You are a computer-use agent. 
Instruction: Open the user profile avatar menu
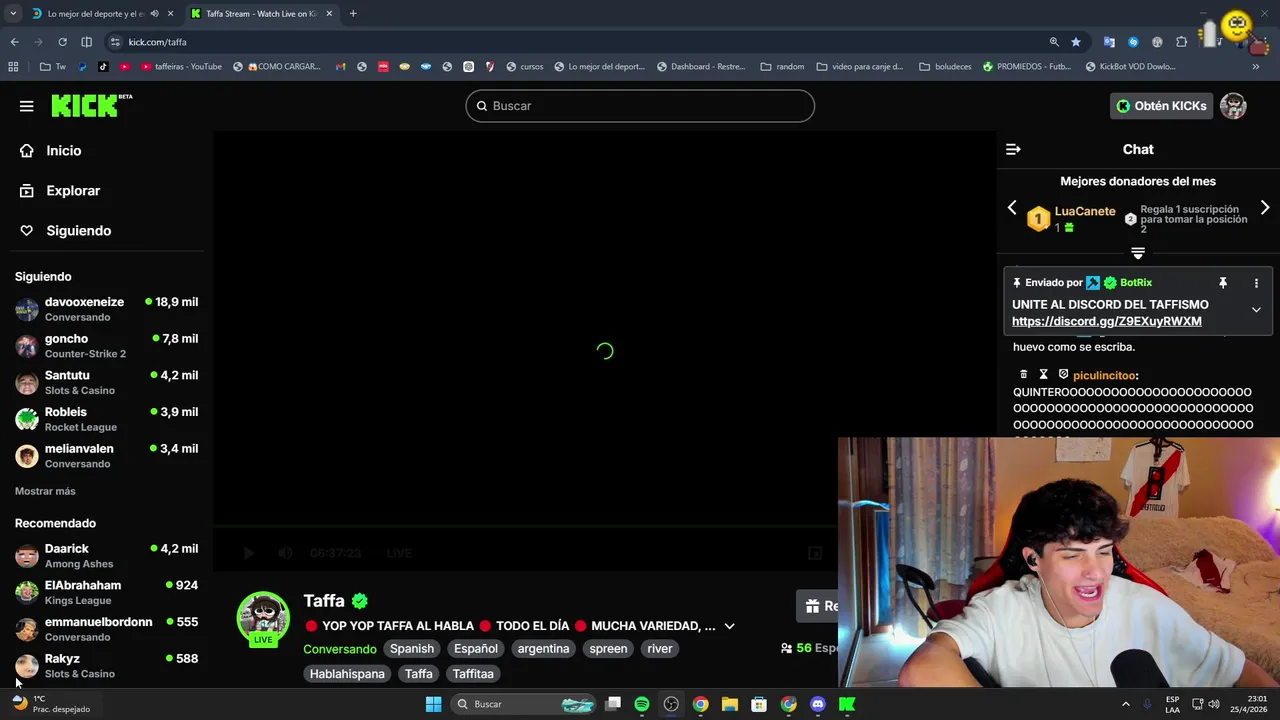pyautogui.click(x=1233, y=106)
